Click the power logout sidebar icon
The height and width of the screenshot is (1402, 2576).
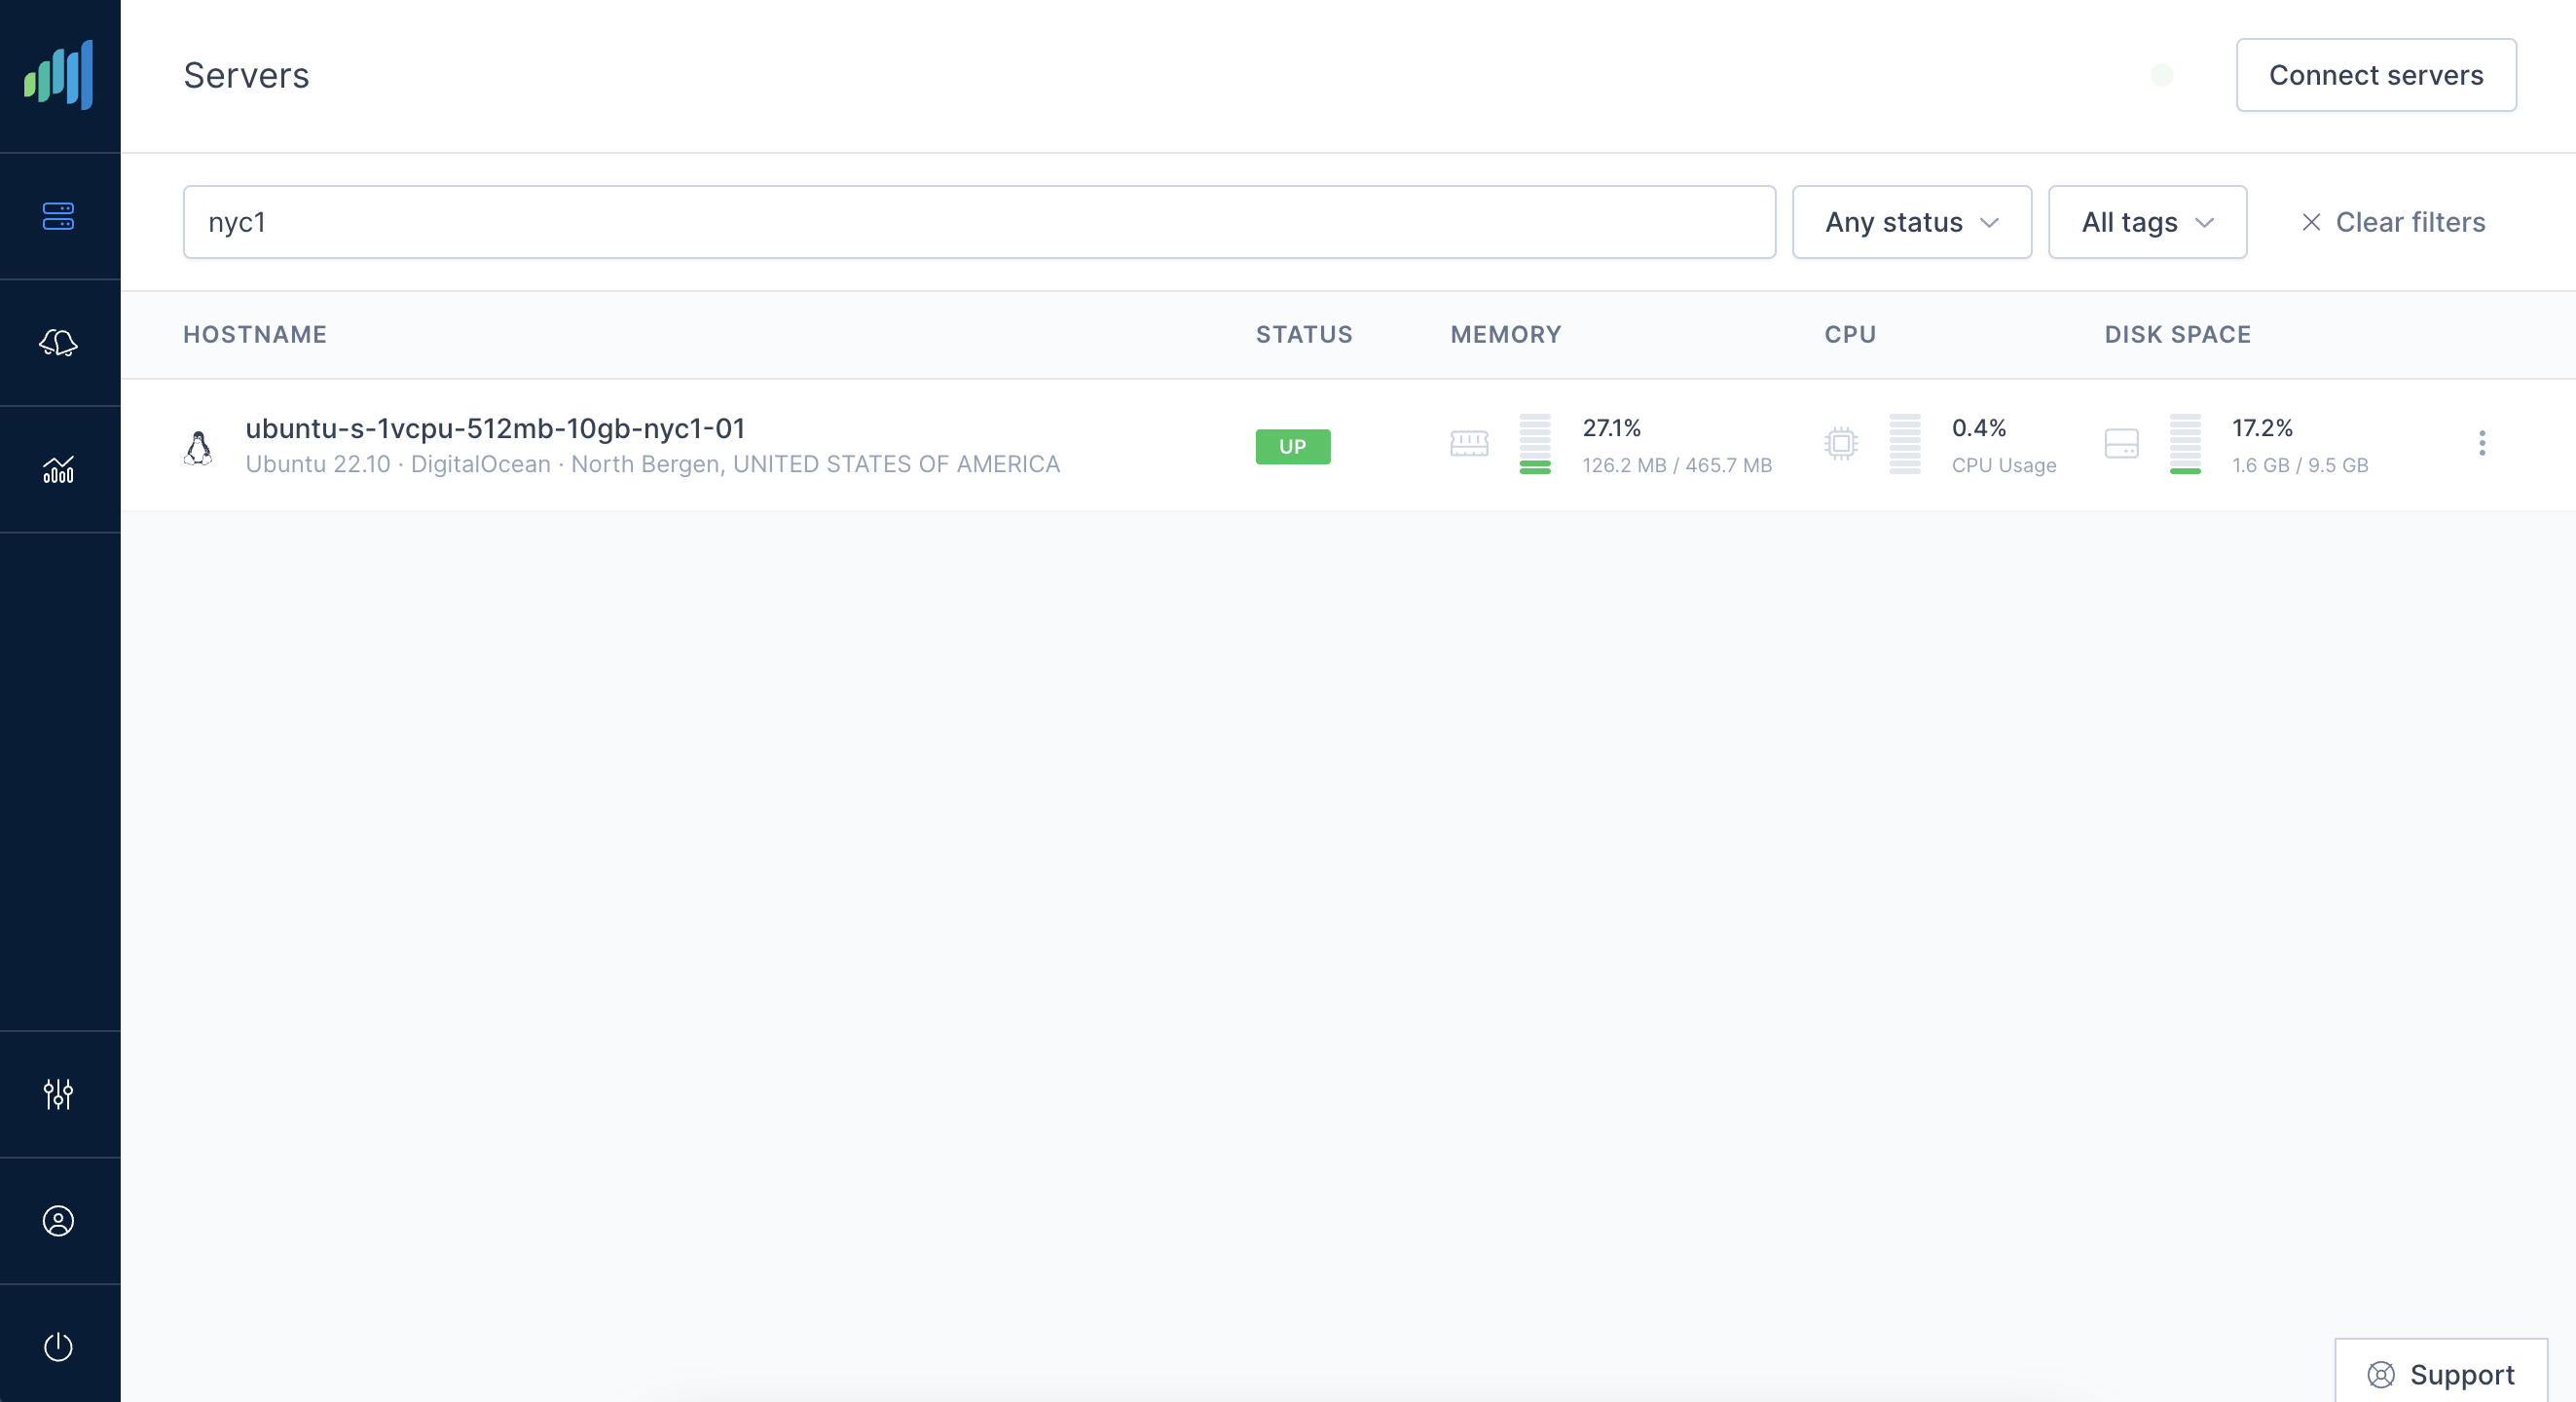pyautogui.click(x=59, y=1347)
